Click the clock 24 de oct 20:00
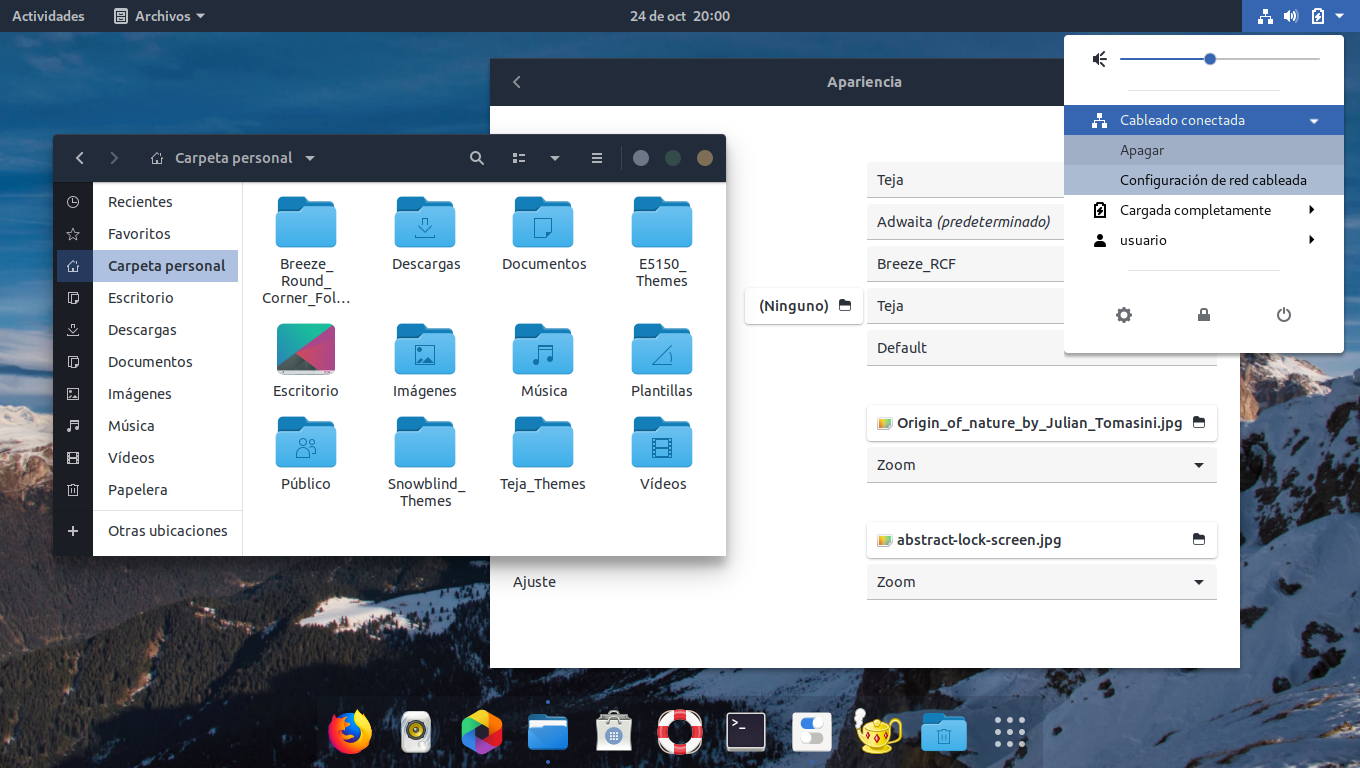Viewport: 1360px width, 768px height. tap(680, 16)
